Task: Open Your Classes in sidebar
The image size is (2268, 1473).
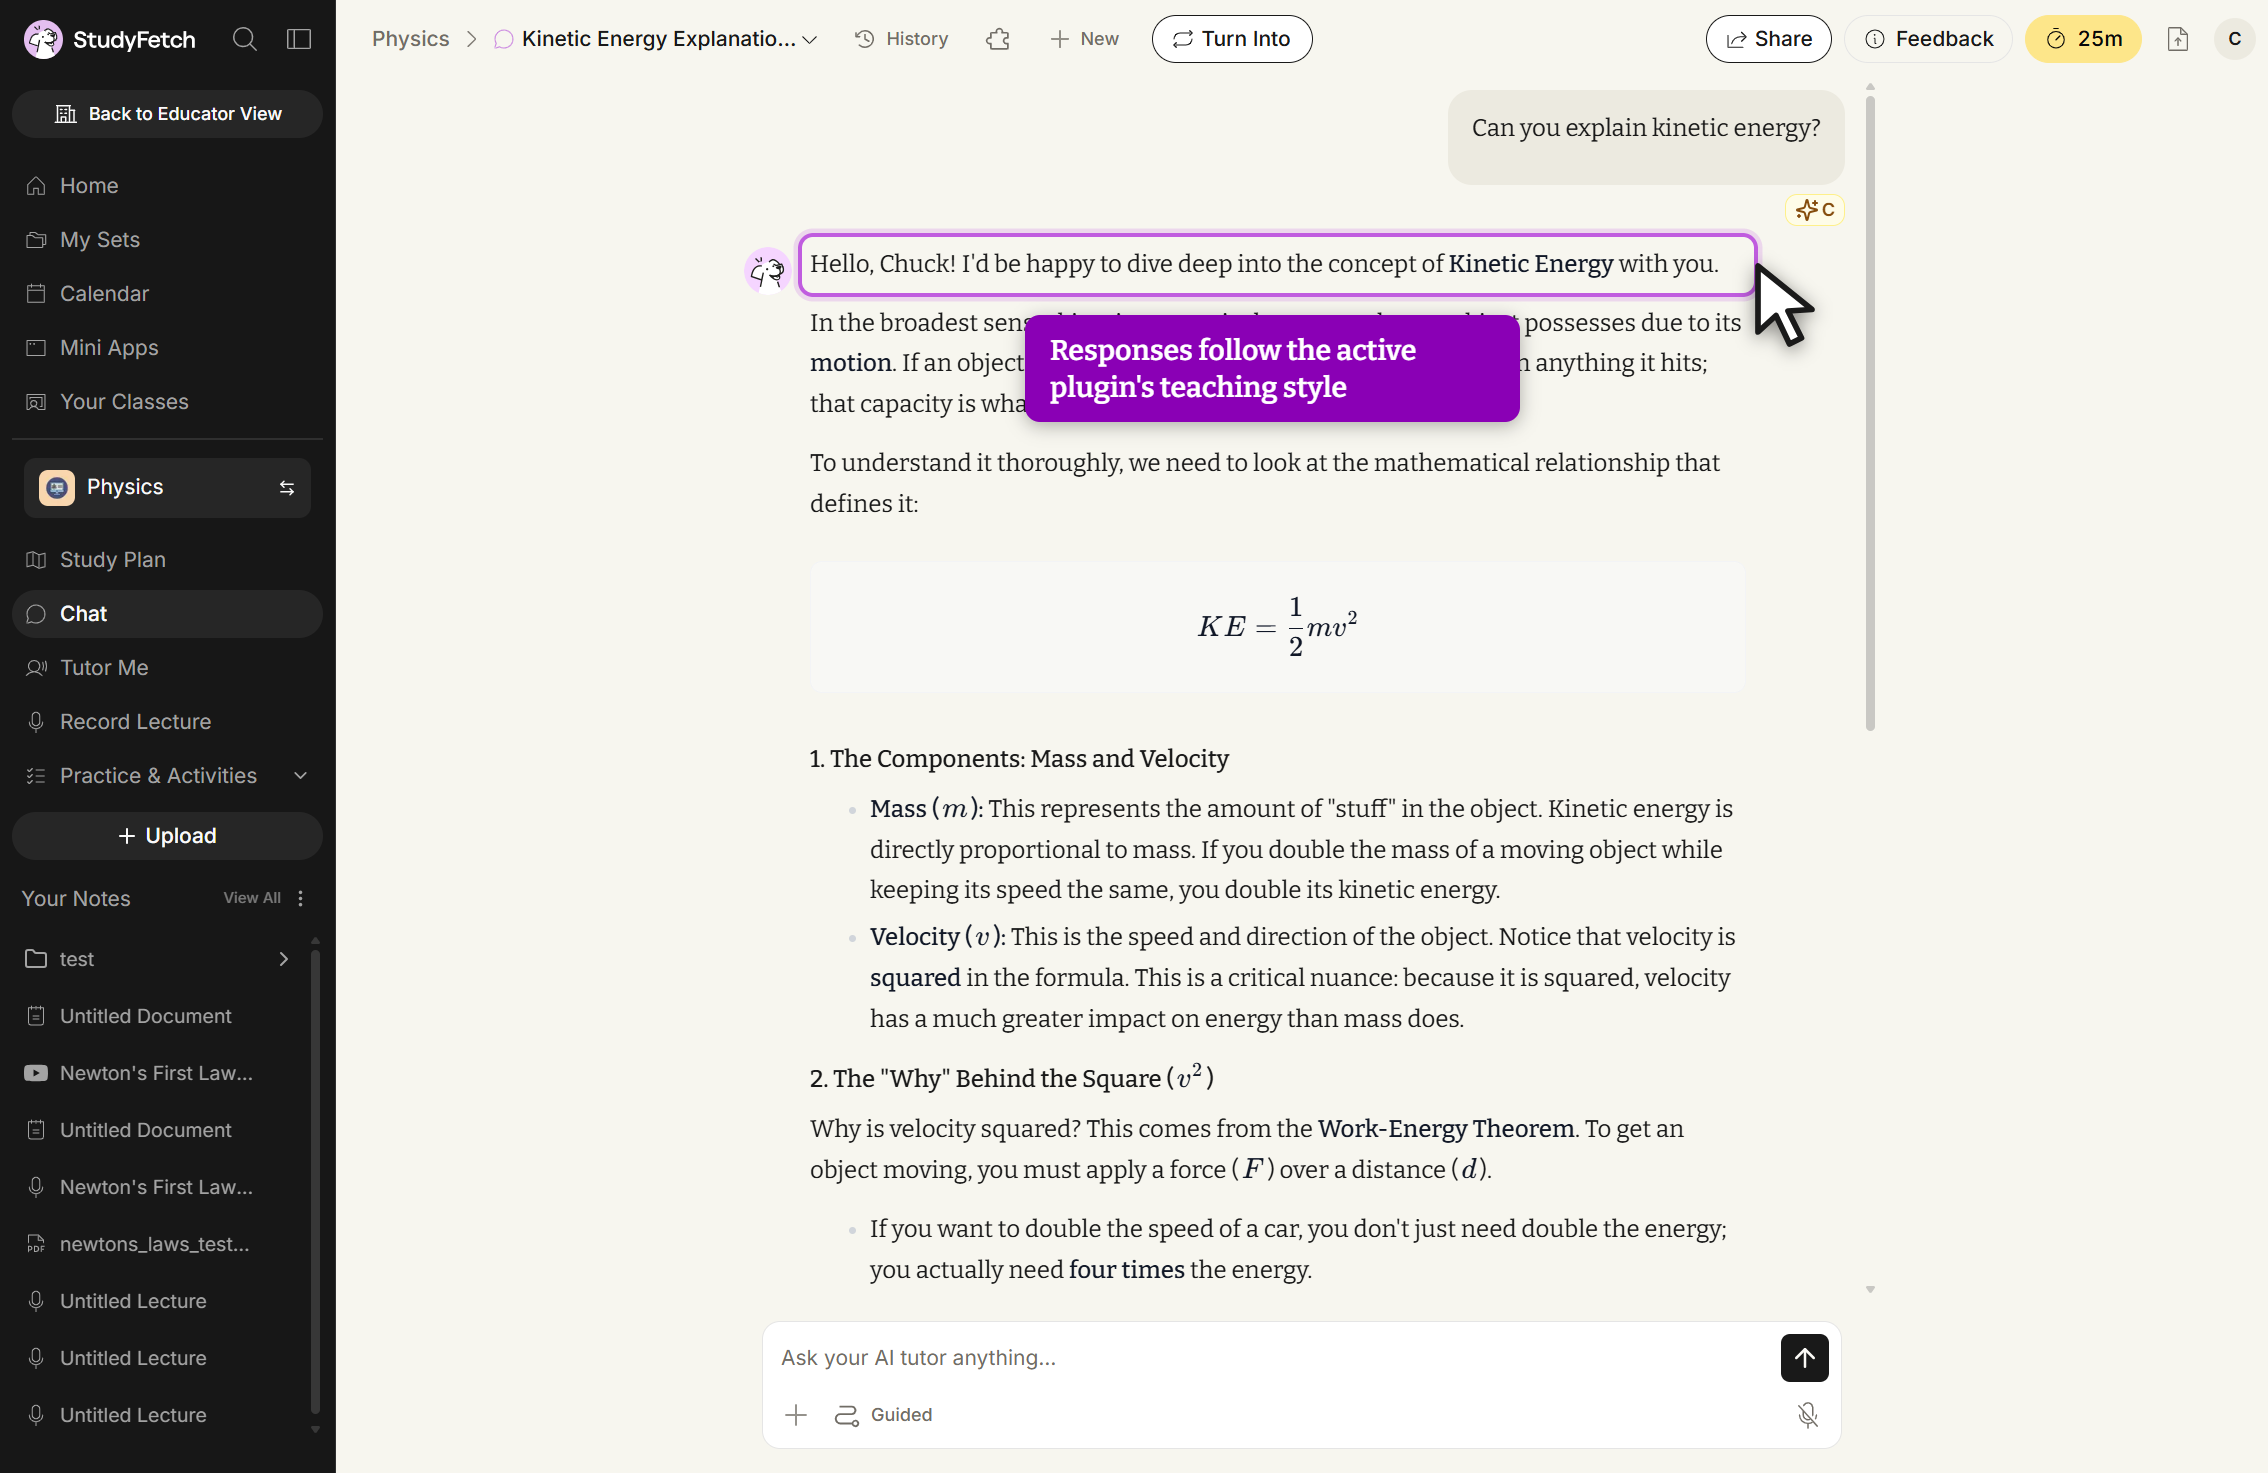Action: point(167,402)
